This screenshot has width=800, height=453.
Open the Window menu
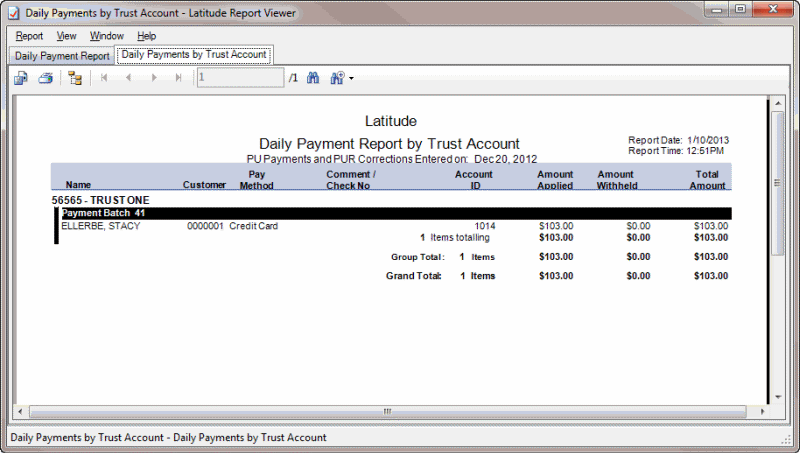107,36
